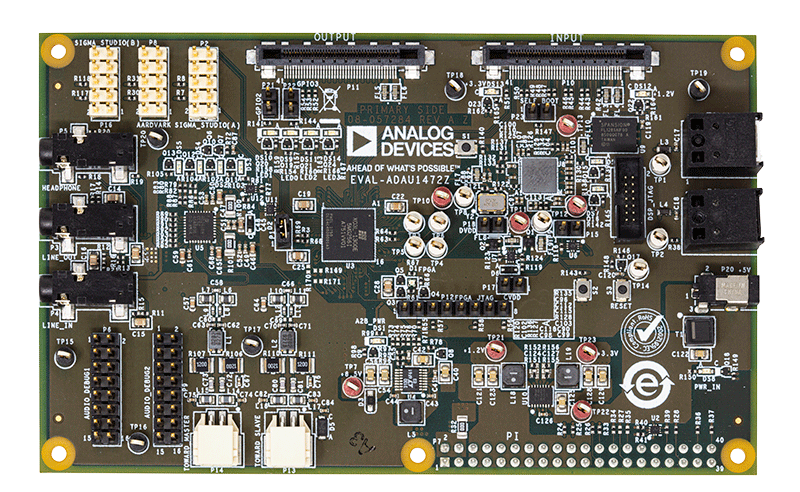Click the TOWARD_MASTER P14 connector
The height and width of the screenshot is (492, 800).
click(x=217, y=437)
